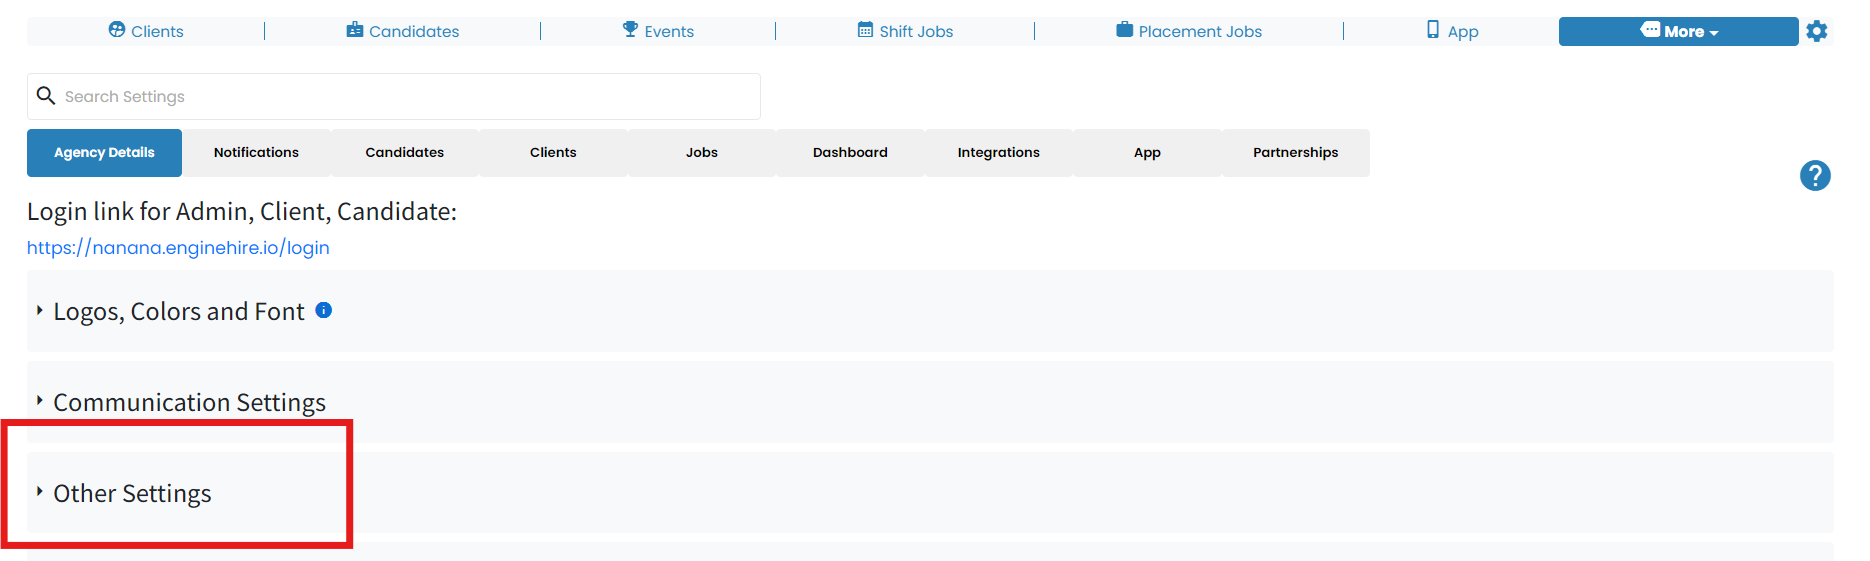Open the nanana.enginehire.io login link
The height and width of the screenshot is (561, 1870).
point(178,248)
